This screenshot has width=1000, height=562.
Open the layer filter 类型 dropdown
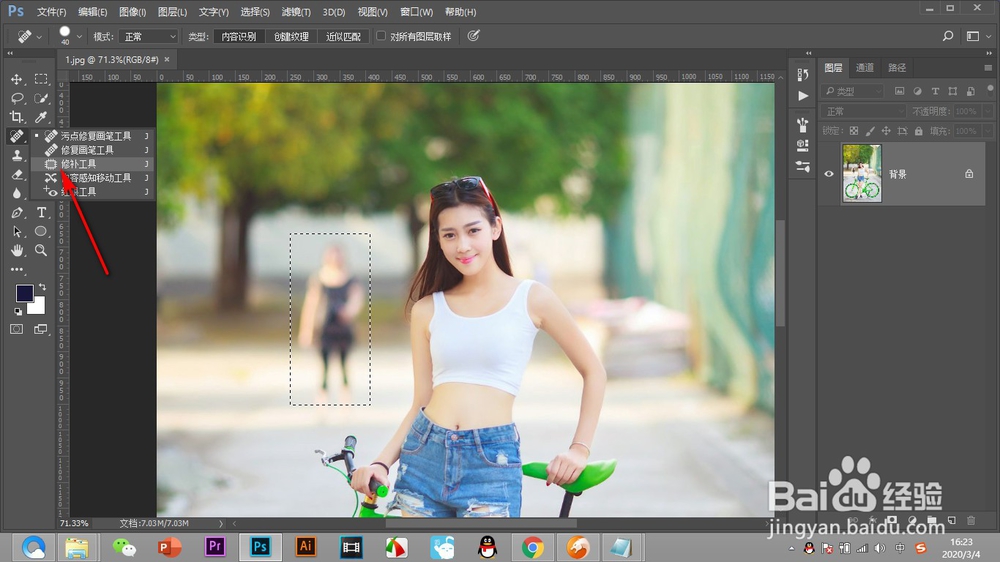point(853,91)
